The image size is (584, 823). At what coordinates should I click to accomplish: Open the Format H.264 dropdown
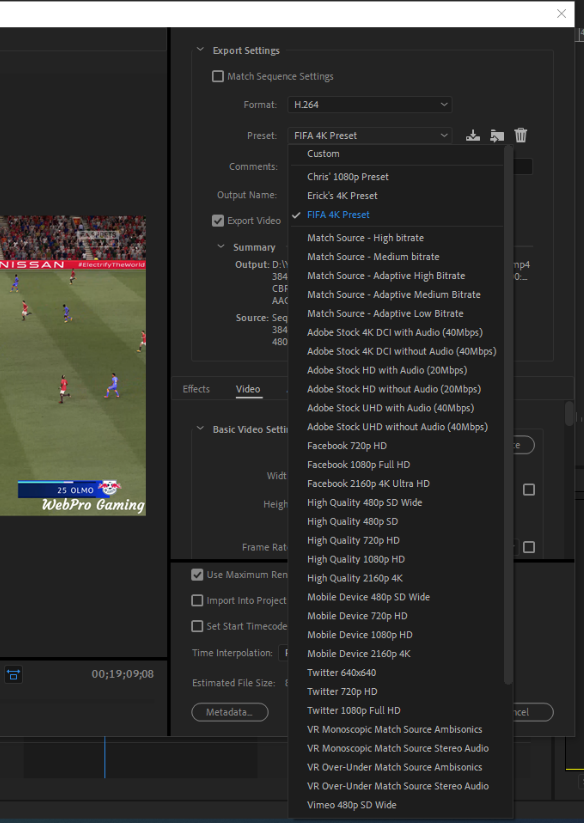point(369,104)
